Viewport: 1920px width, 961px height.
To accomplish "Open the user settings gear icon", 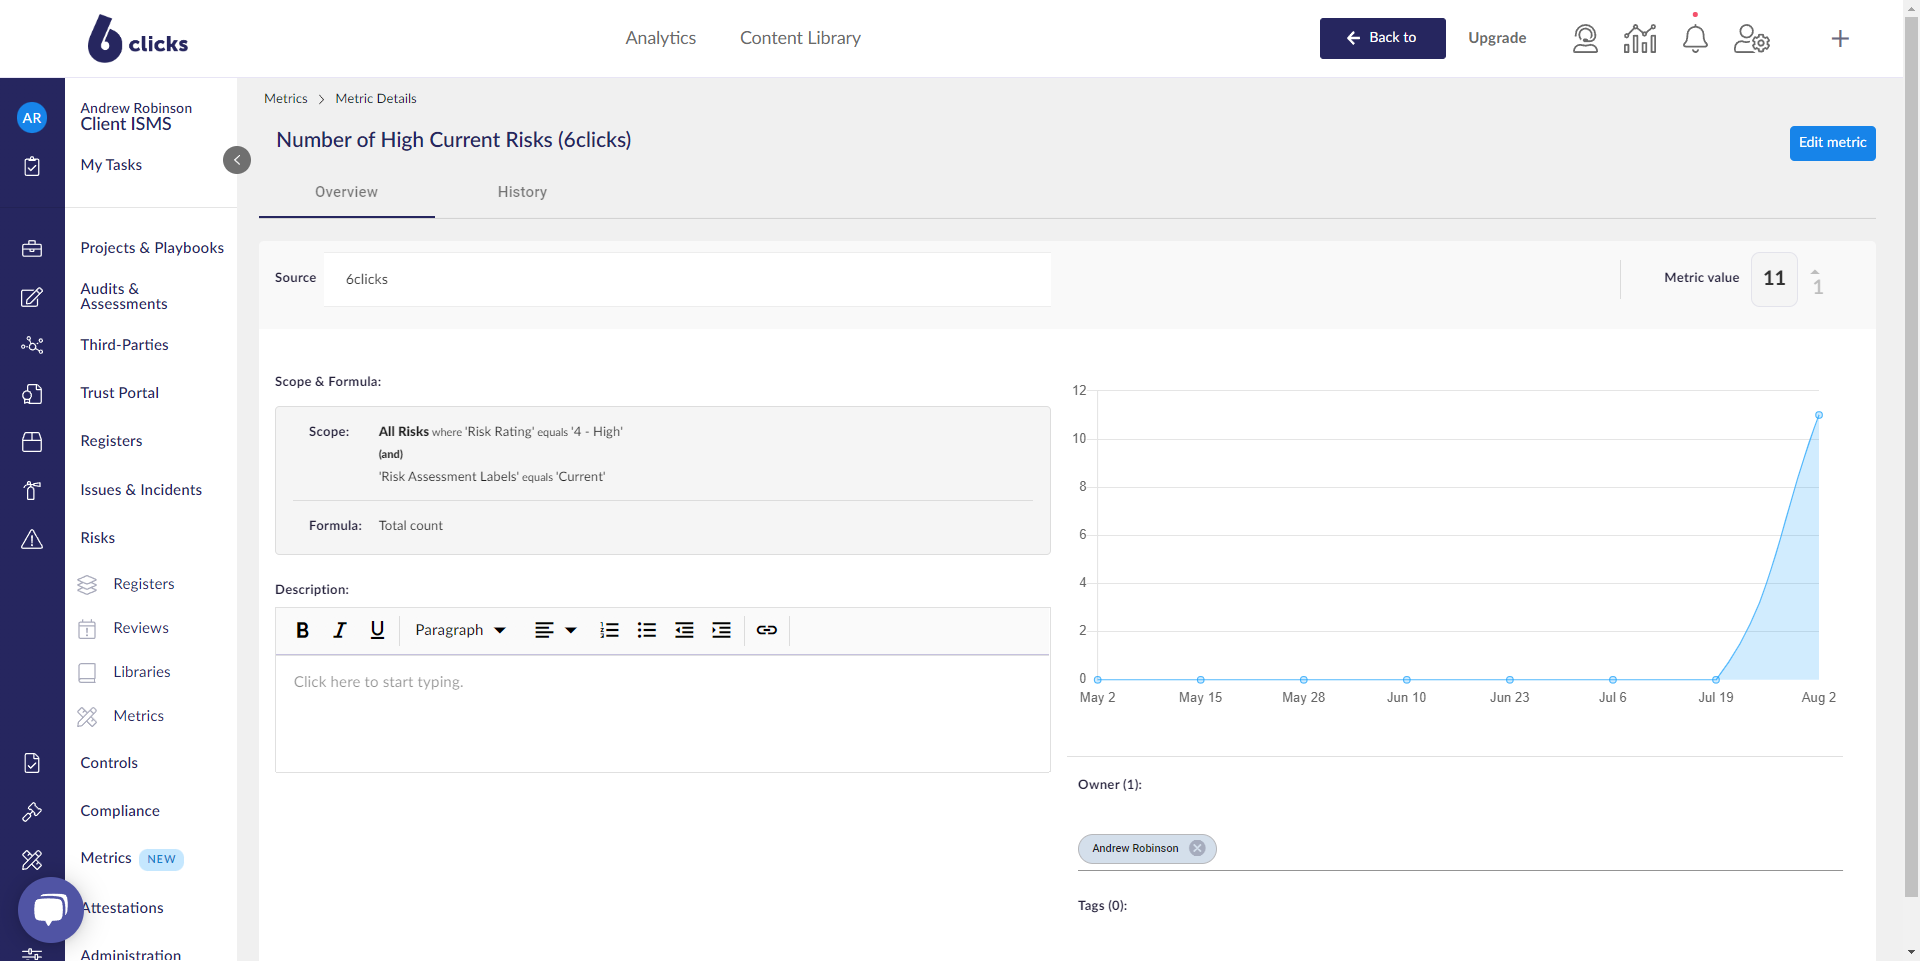I will [x=1751, y=39].
